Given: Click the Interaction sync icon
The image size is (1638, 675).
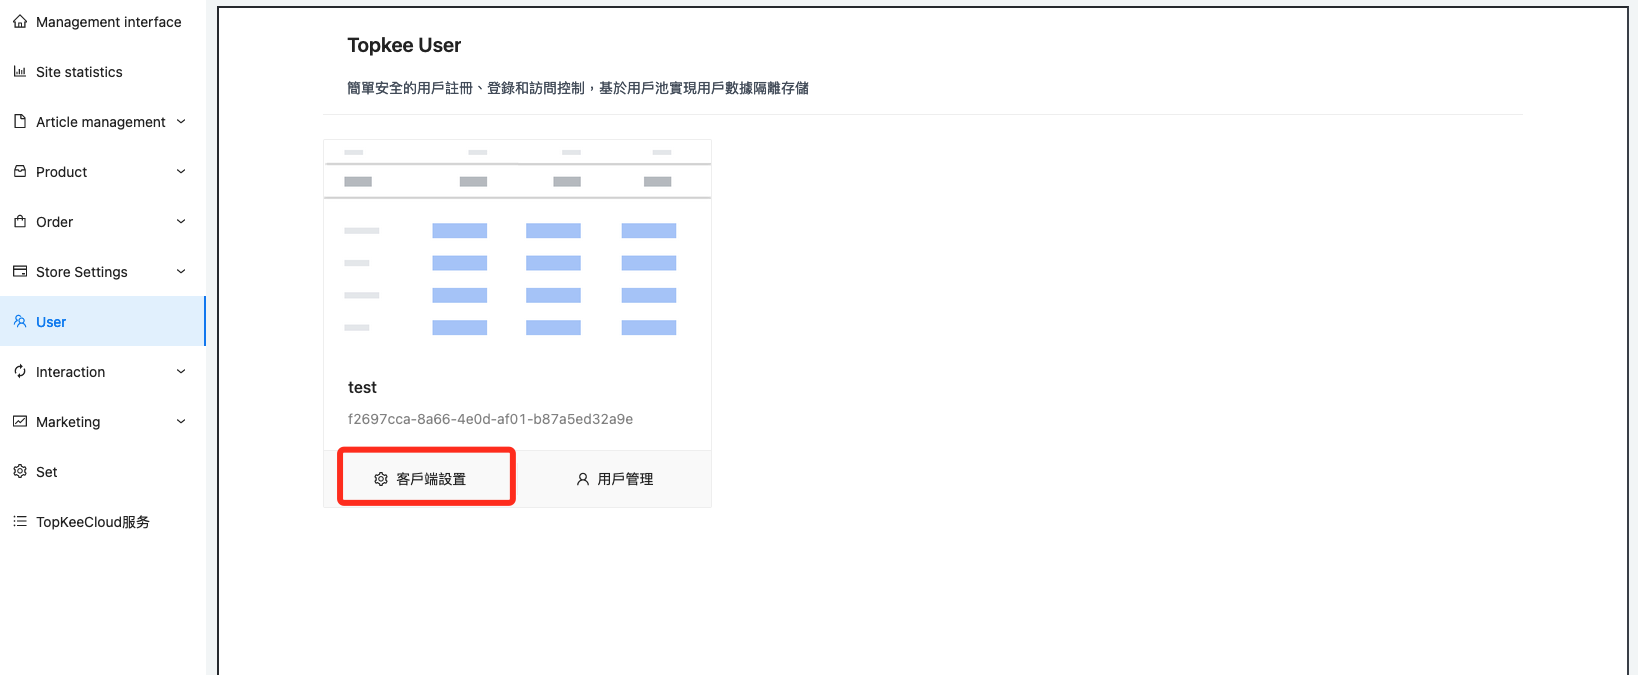Looking at the screenshot, I should (20, 371).
